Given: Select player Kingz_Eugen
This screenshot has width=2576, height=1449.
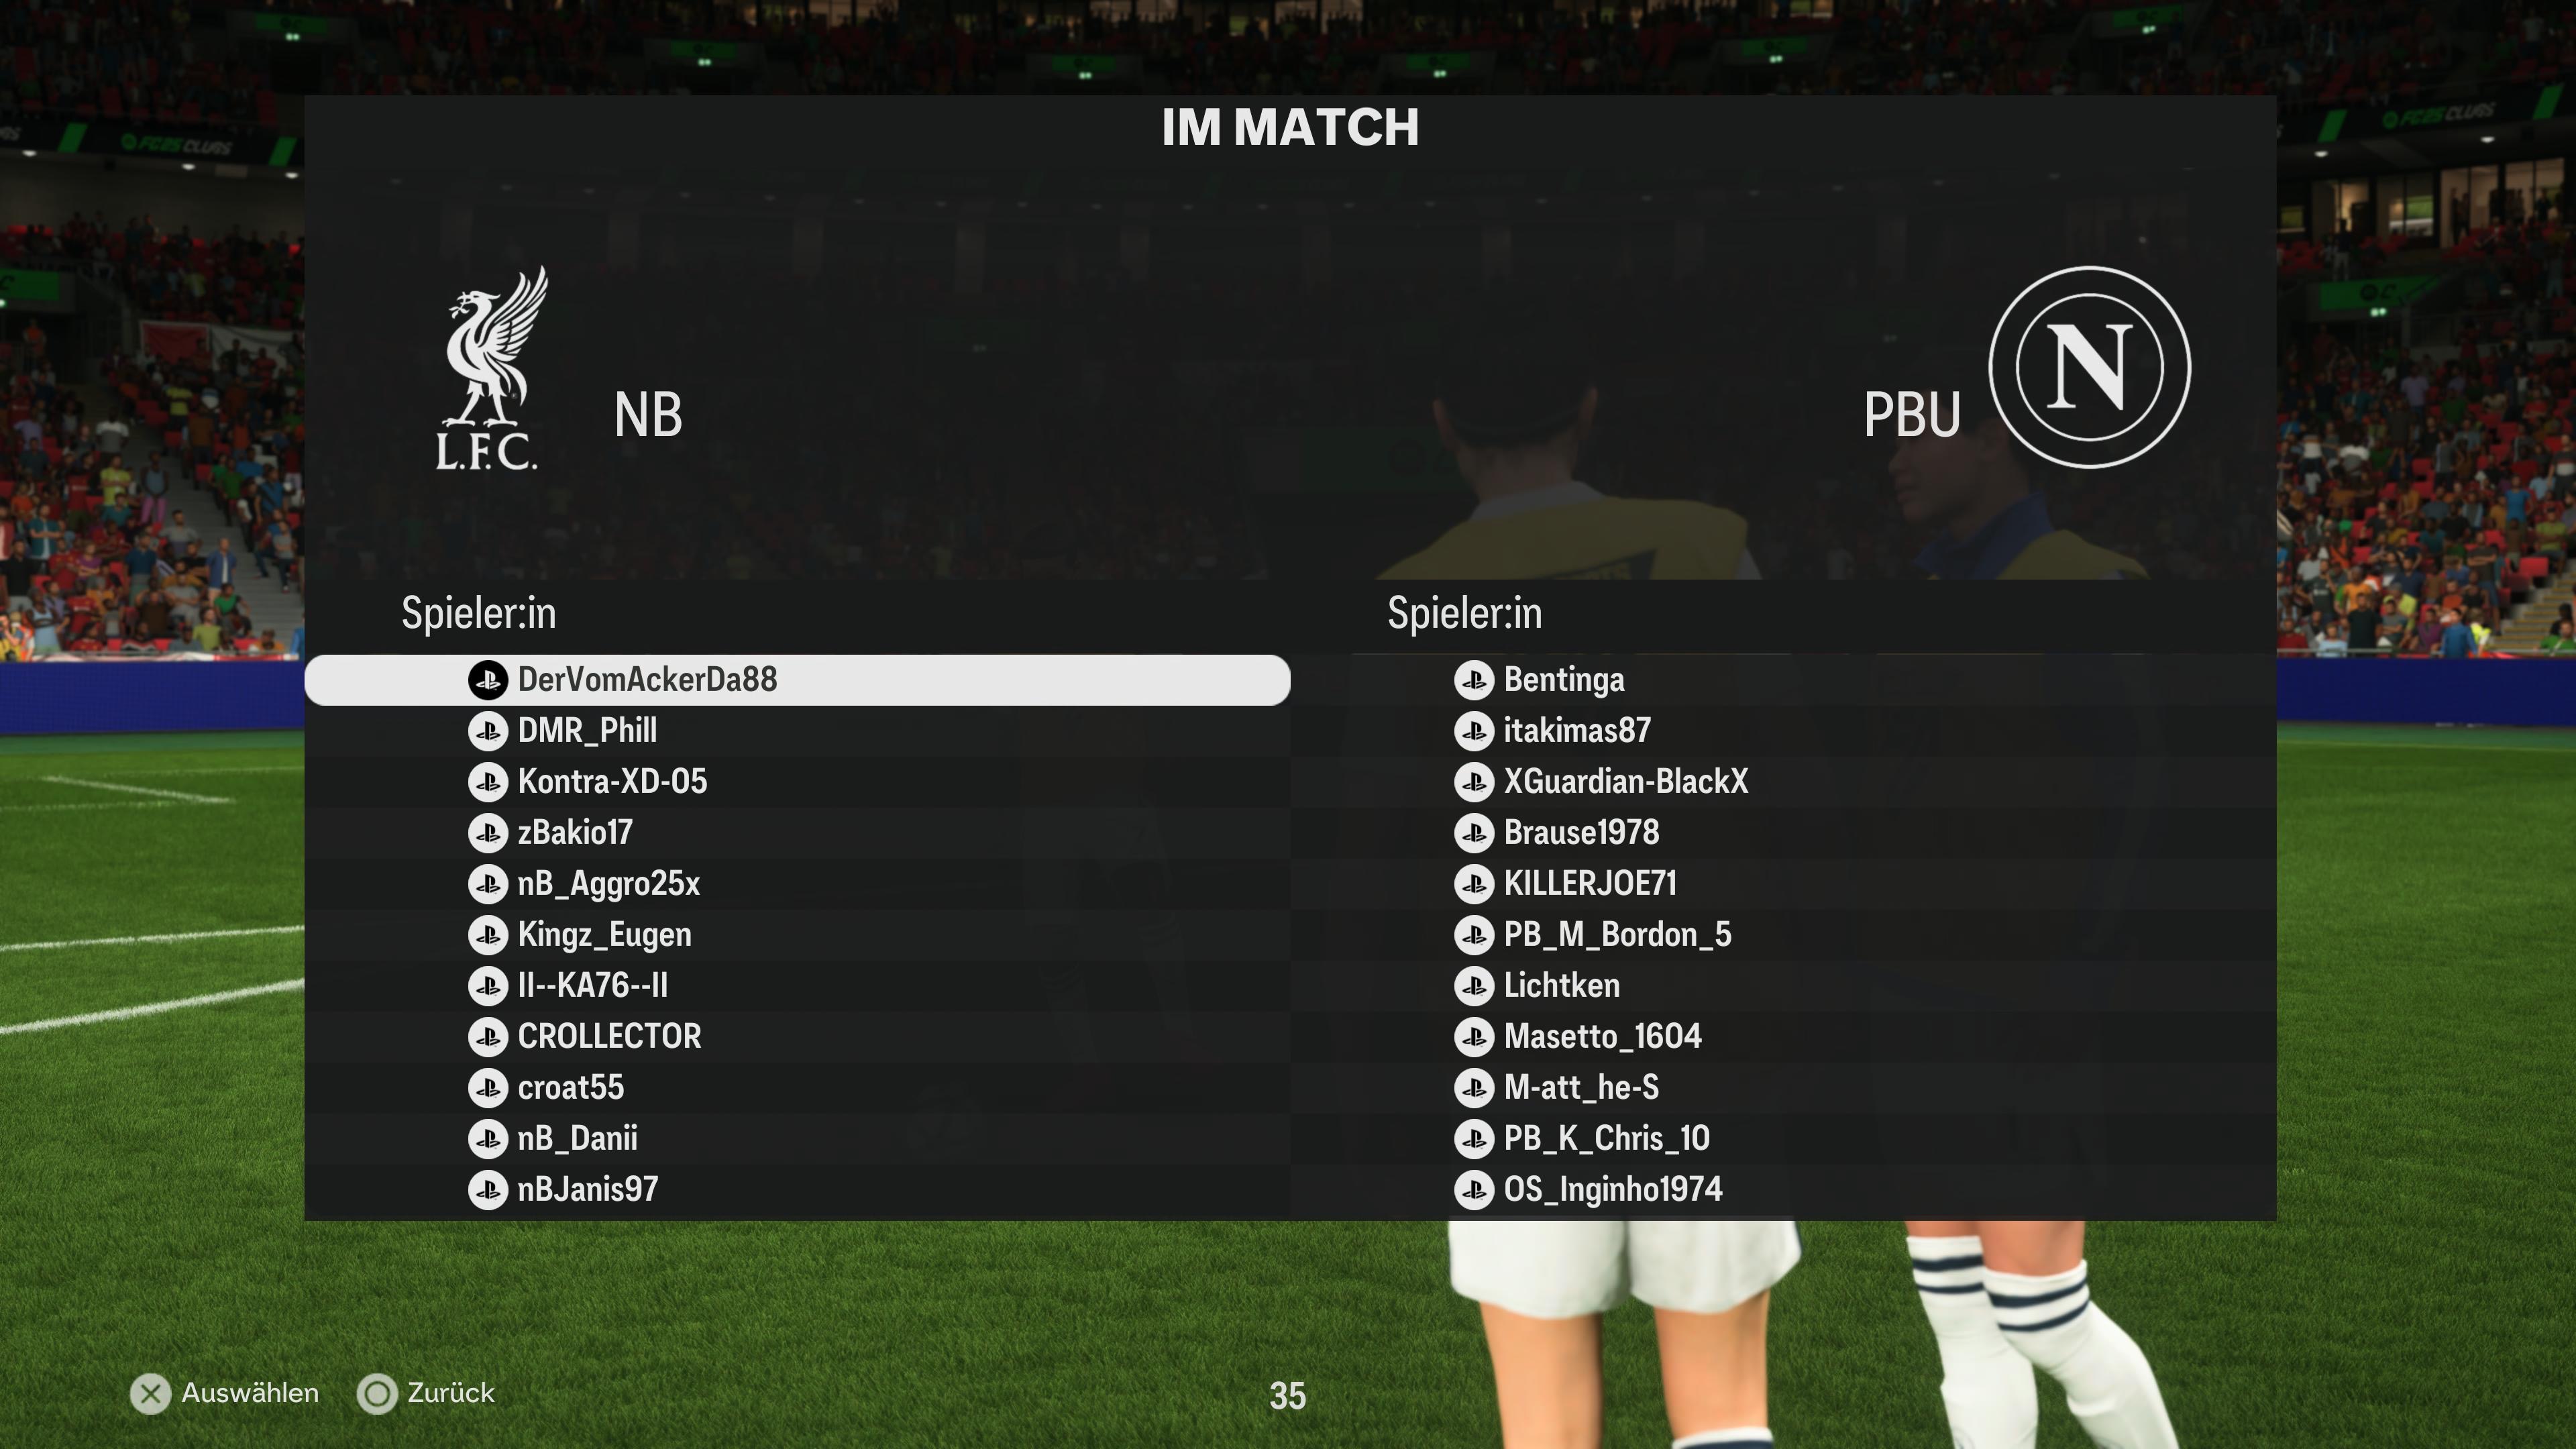Looking at the screenshot, I should click(x=797, y=935).
